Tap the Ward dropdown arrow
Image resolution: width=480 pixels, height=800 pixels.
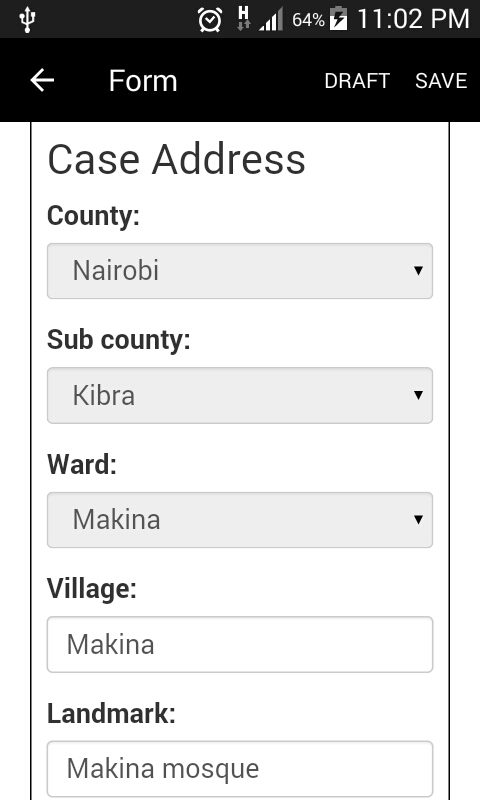418,519
